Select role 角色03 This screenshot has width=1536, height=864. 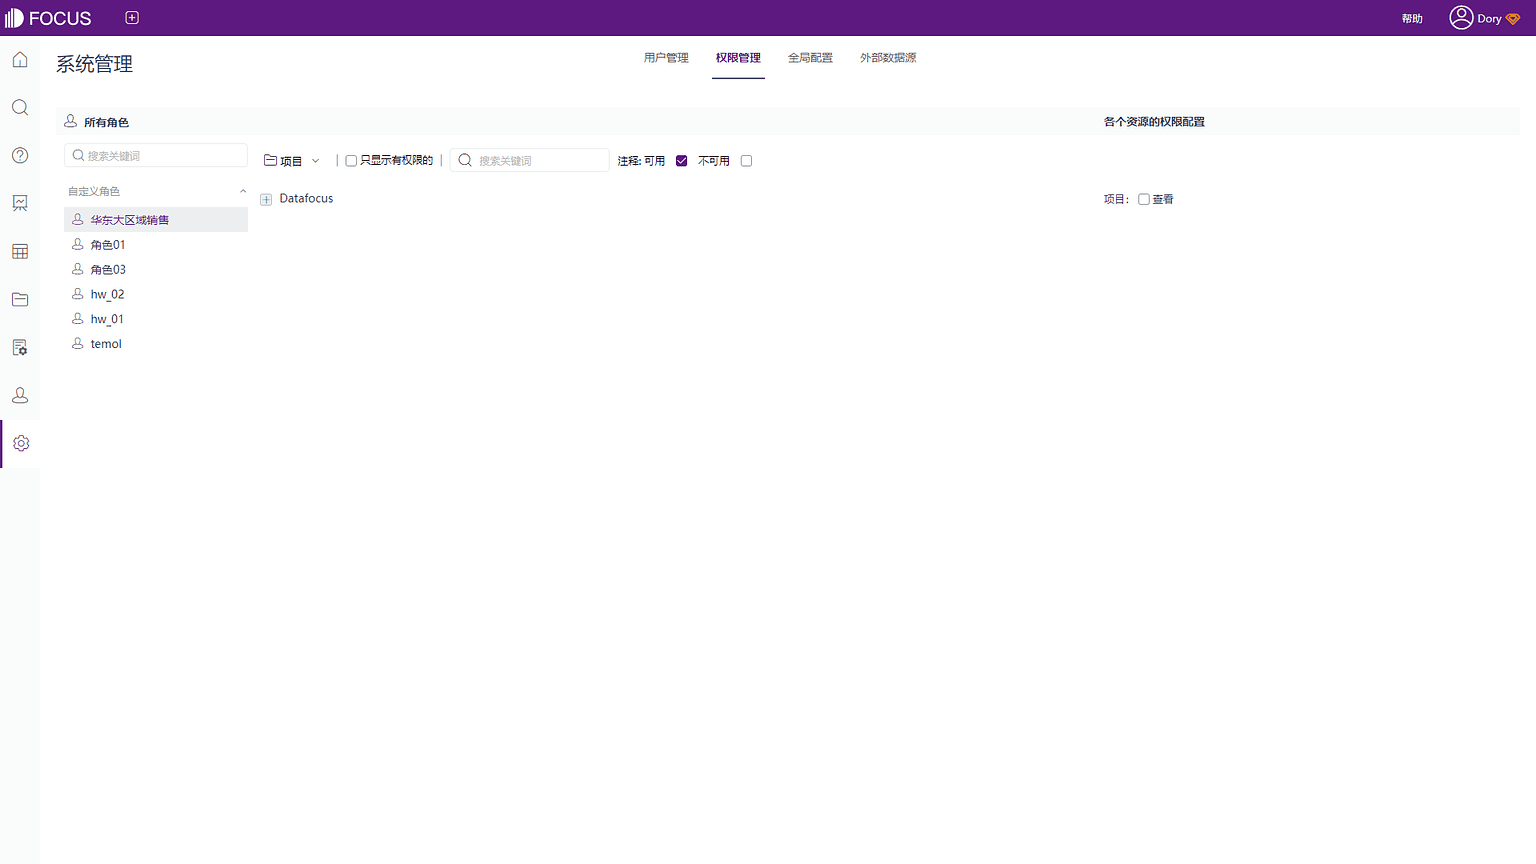click(156, 269)
